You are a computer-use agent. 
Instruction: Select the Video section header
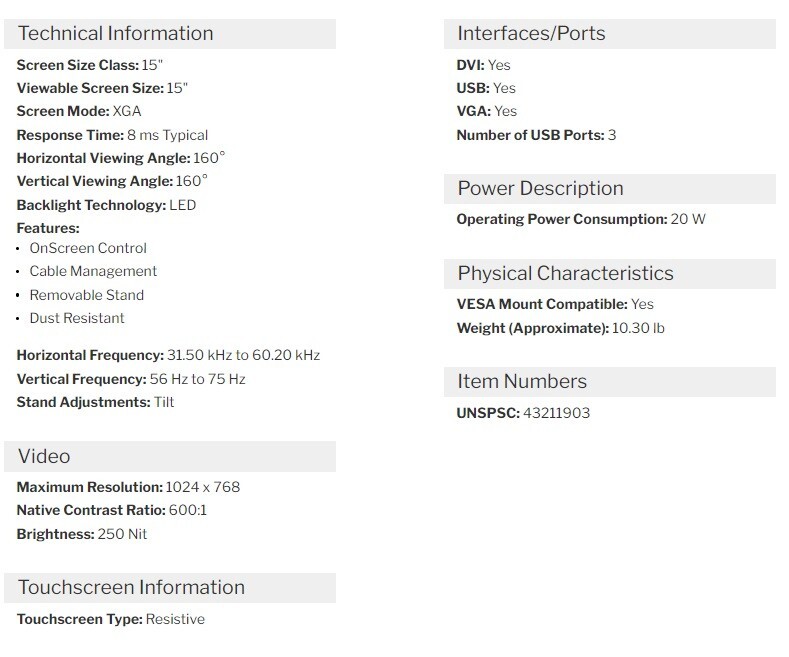(170, 457)
